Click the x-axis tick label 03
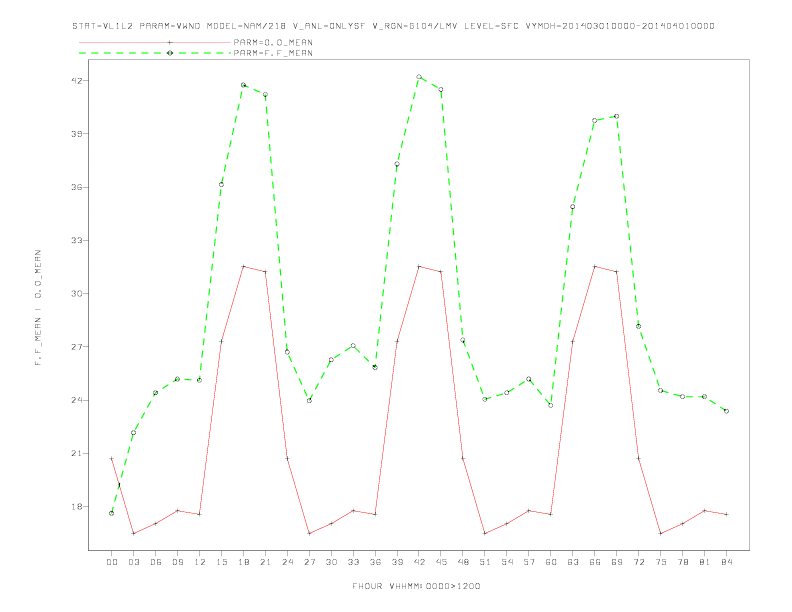The width and height of the screenshot is (792, 612). 133,562
